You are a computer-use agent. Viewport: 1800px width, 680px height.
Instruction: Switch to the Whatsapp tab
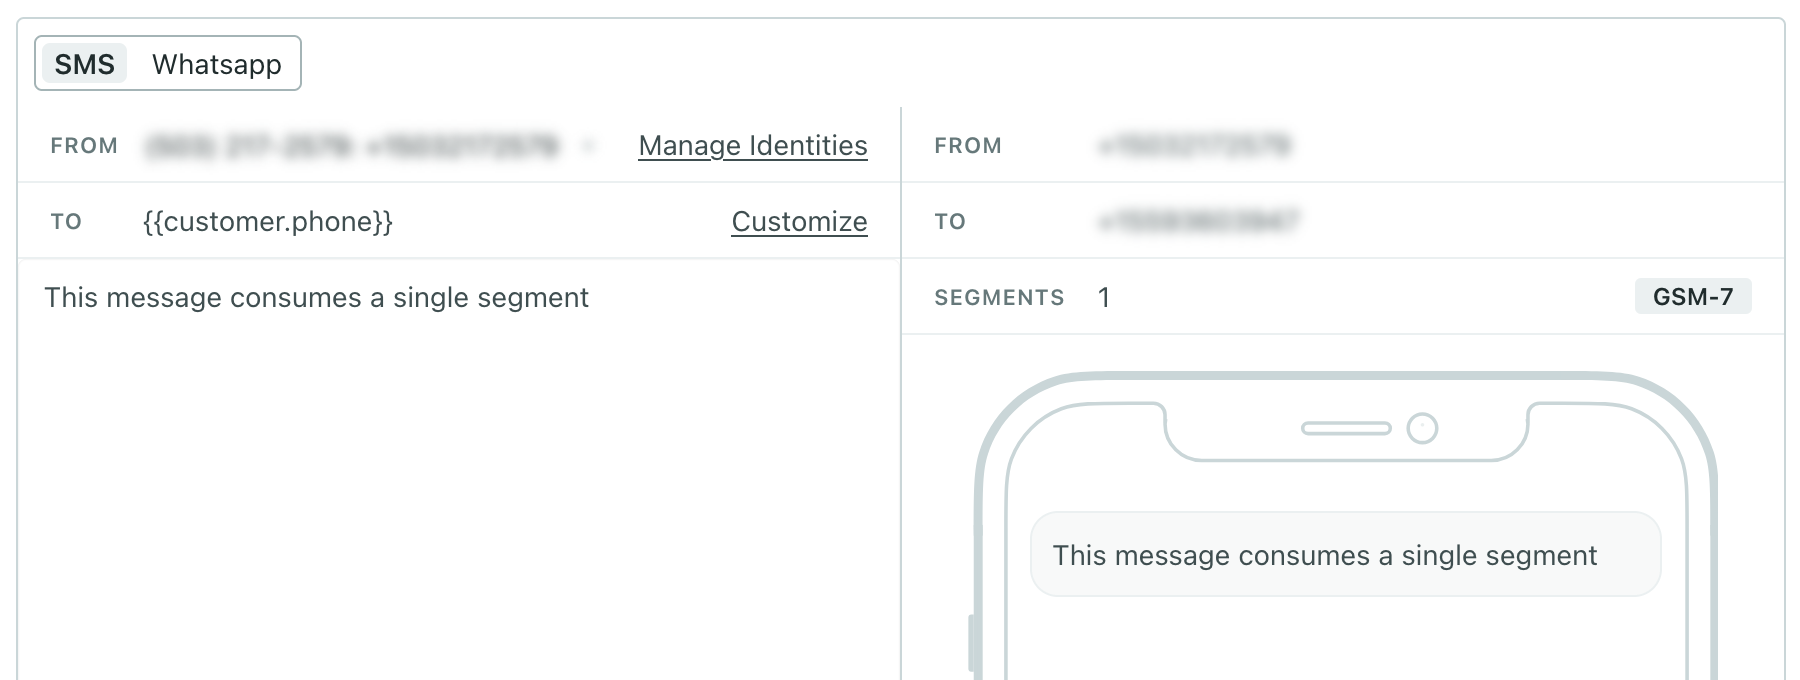(216, 64)
